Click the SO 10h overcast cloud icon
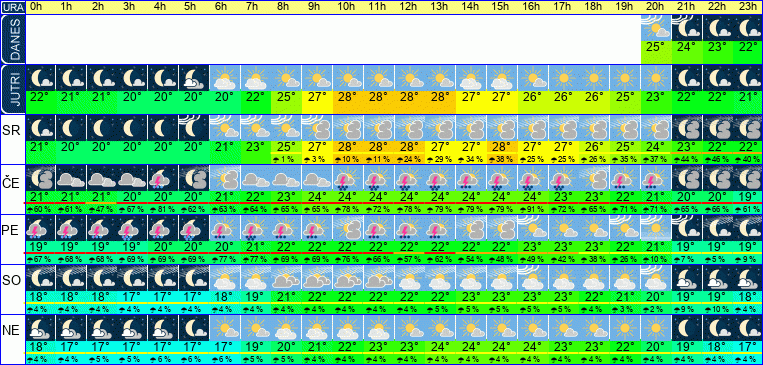Viewport: 763px width, 365px height. coord(348,278)
